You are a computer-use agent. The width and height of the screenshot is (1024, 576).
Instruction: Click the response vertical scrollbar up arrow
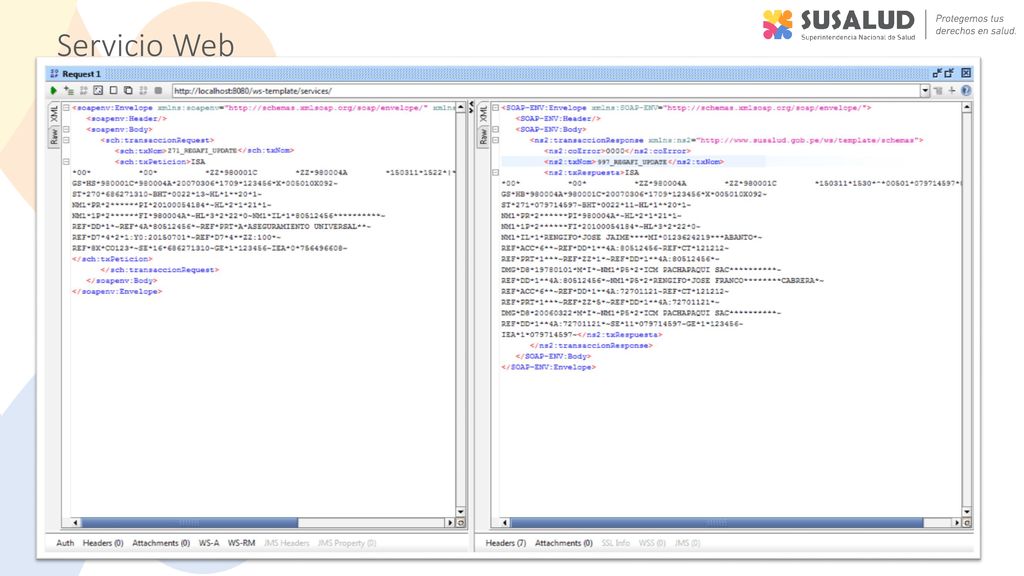[967, 107]
